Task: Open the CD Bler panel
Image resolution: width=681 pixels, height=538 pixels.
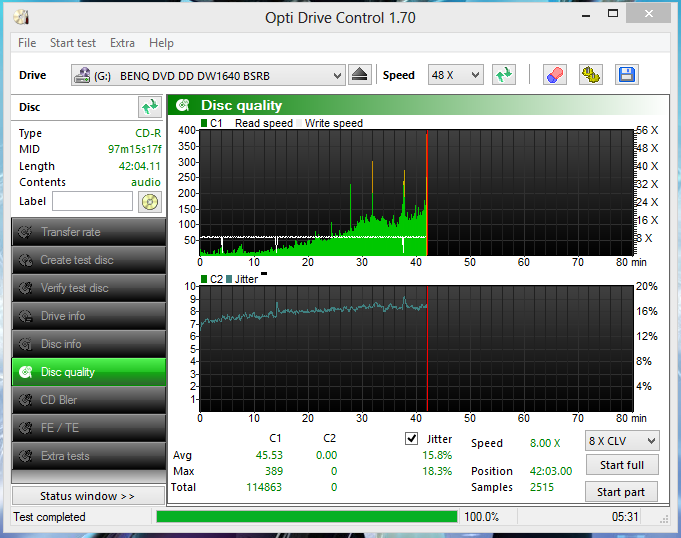Action: point(89,400)
